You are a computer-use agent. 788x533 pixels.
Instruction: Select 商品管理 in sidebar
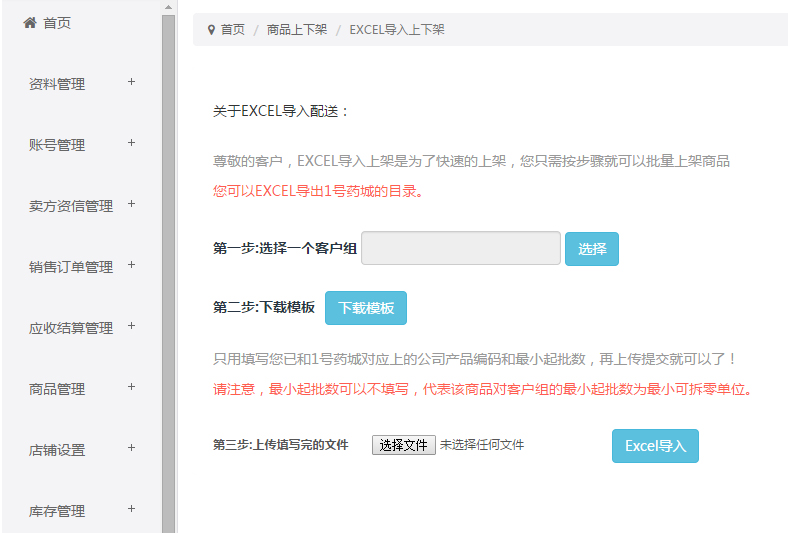[57, 389]
